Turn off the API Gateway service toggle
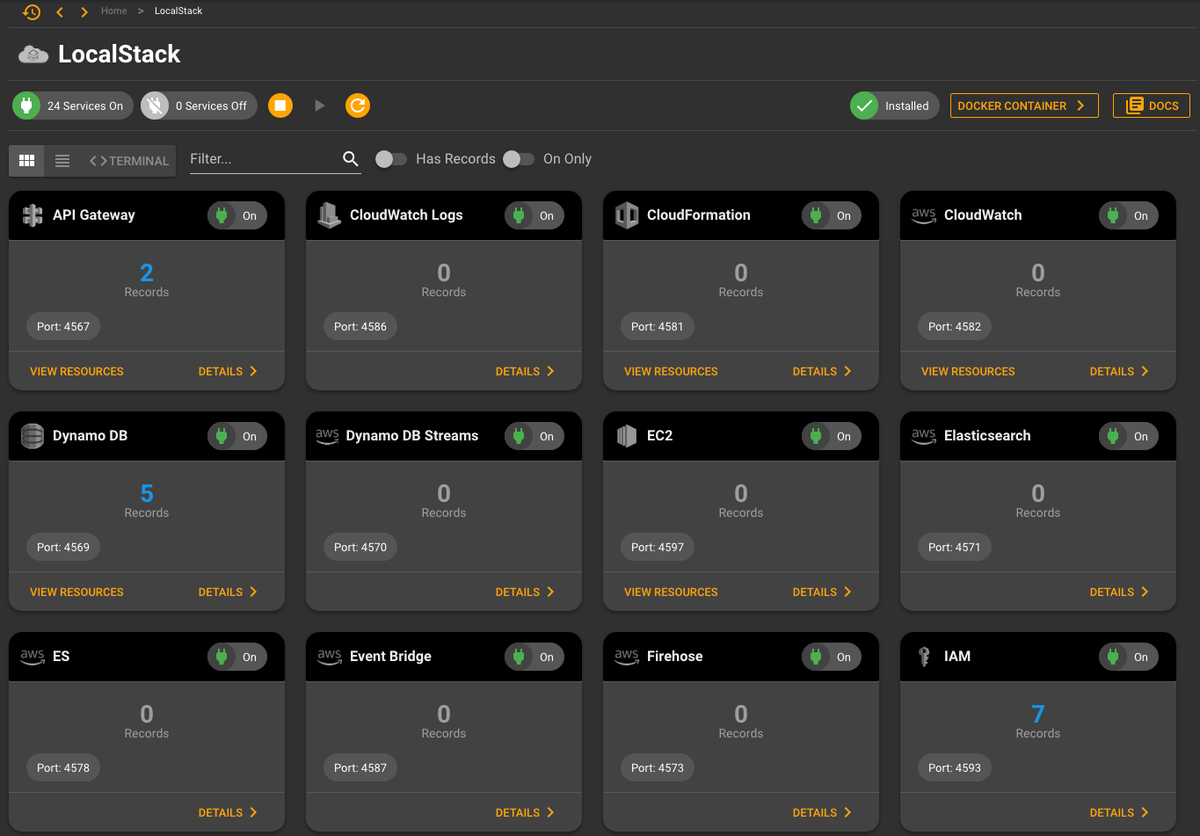 (237, 215)
